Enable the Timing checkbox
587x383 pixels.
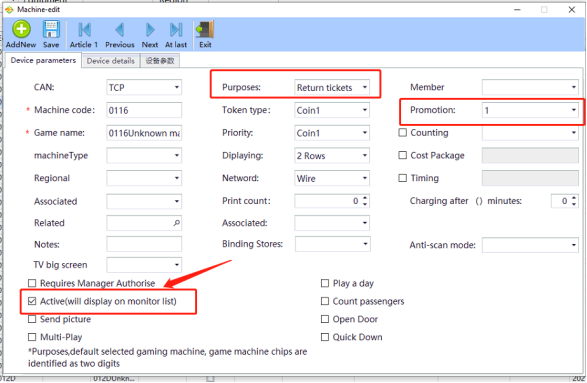(402, 178)
